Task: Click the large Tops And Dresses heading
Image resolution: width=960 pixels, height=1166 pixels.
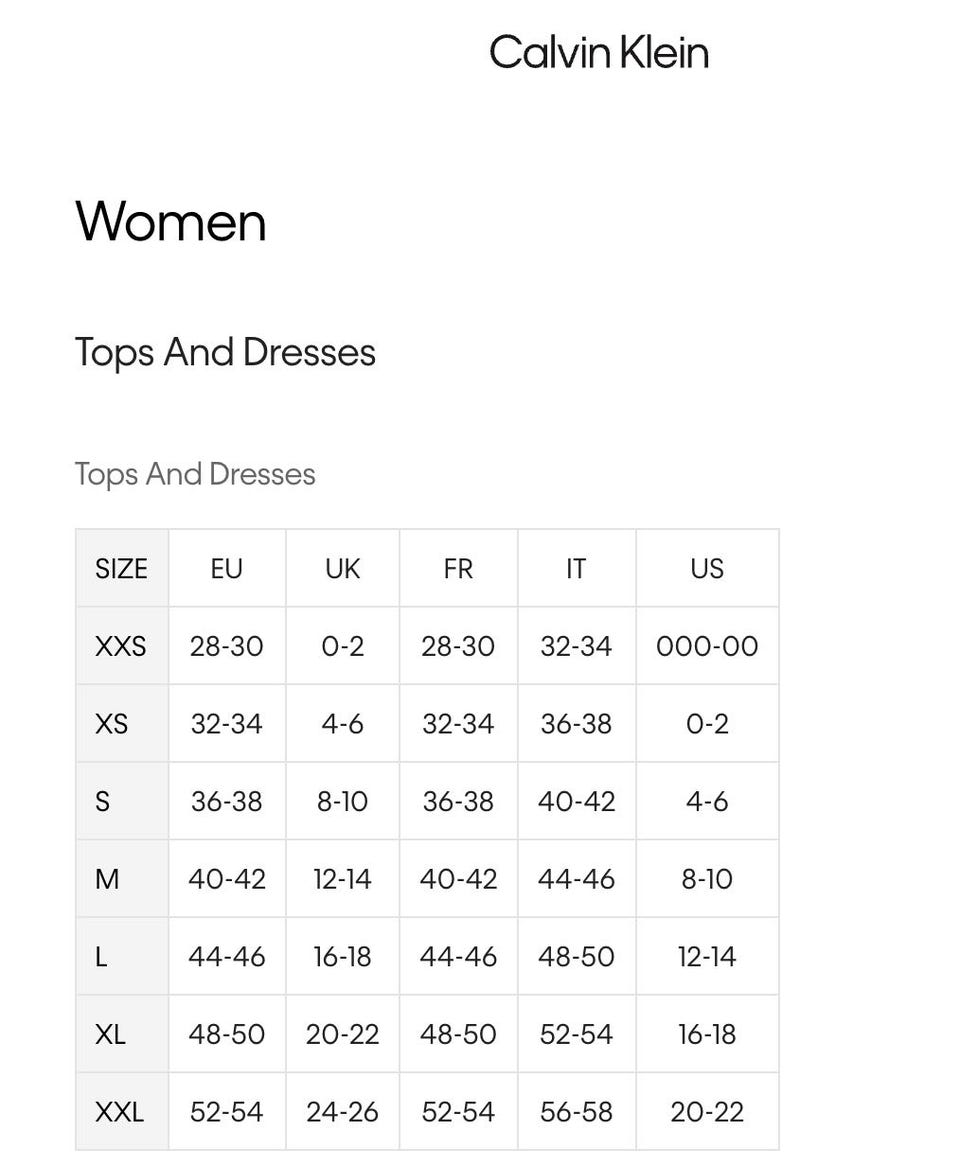Action: tap(225, 352)
